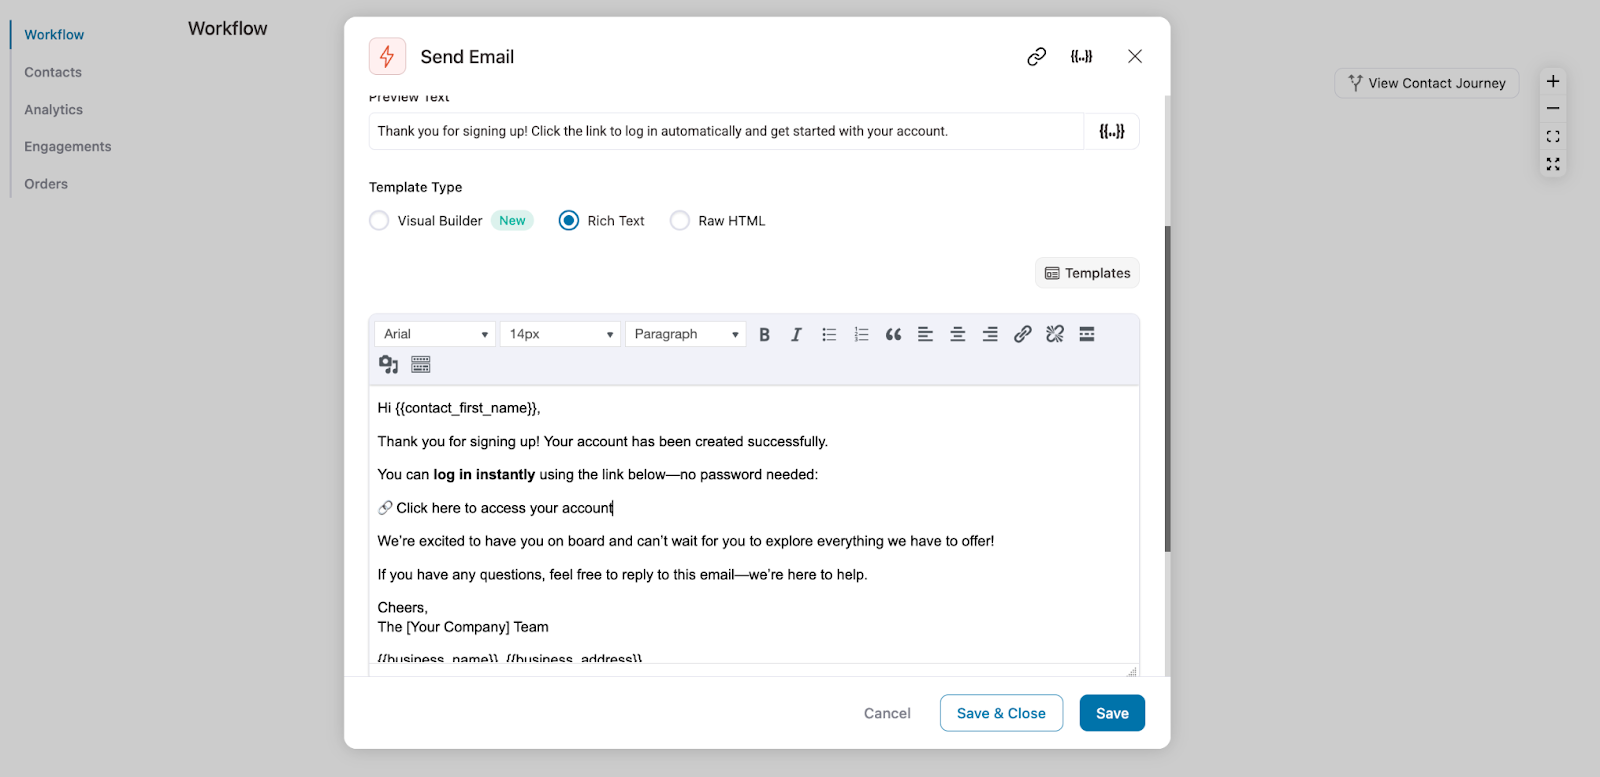This screenshot has height=777, width=1600.
Task: Open the email Templates gallery
Action: pyautogui.click(x=1086, y=272)
